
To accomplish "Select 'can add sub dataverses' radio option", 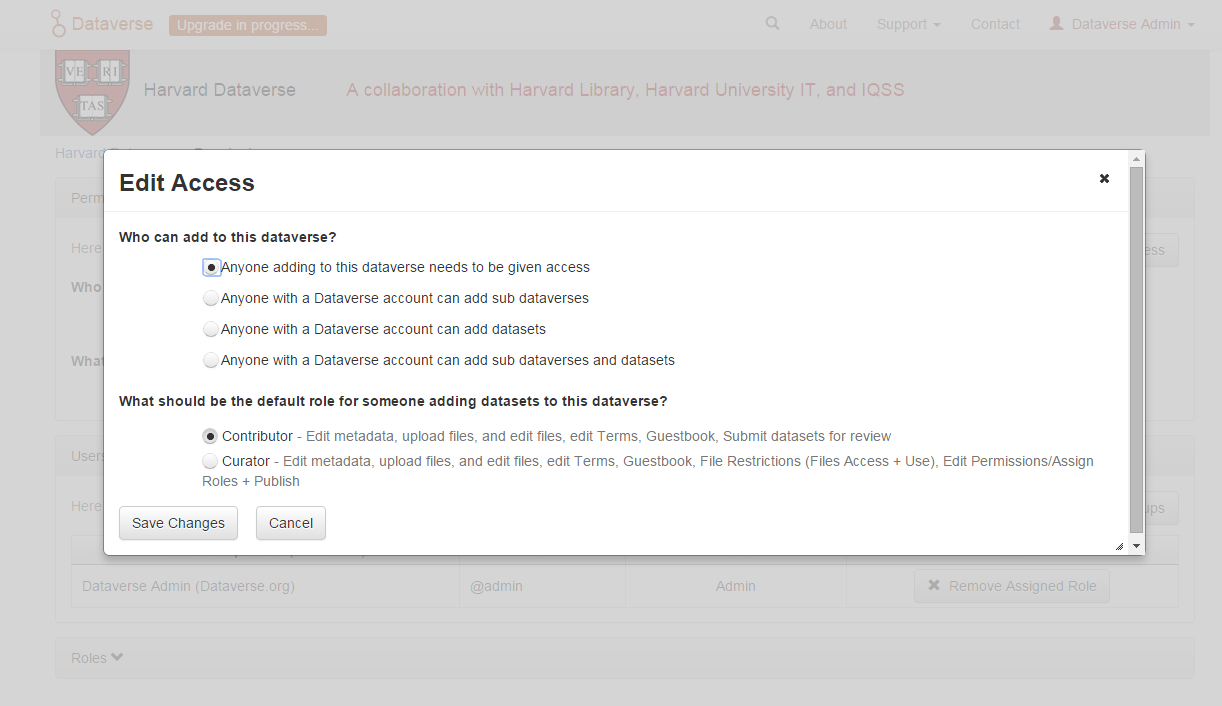I will [x=211, y=298].
